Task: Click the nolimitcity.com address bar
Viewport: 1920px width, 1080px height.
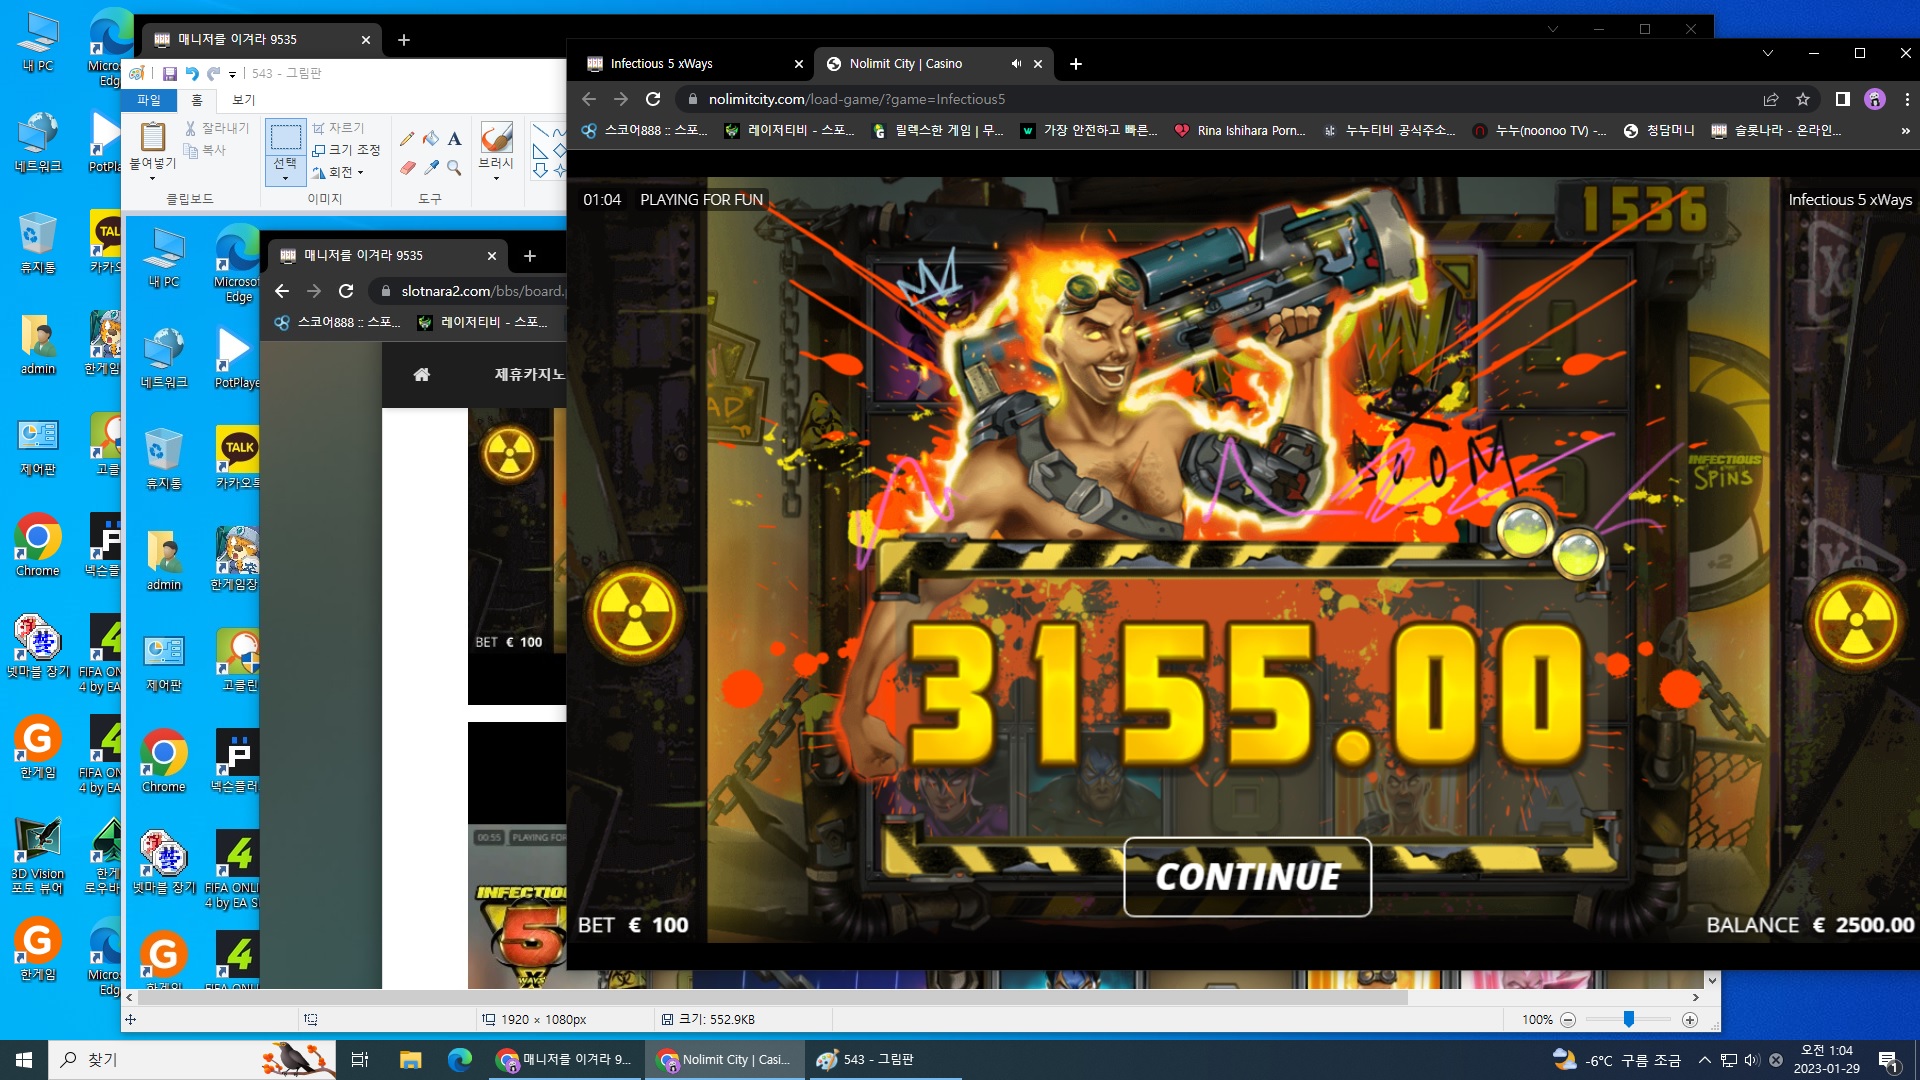Action: [x=1215, y=99]
